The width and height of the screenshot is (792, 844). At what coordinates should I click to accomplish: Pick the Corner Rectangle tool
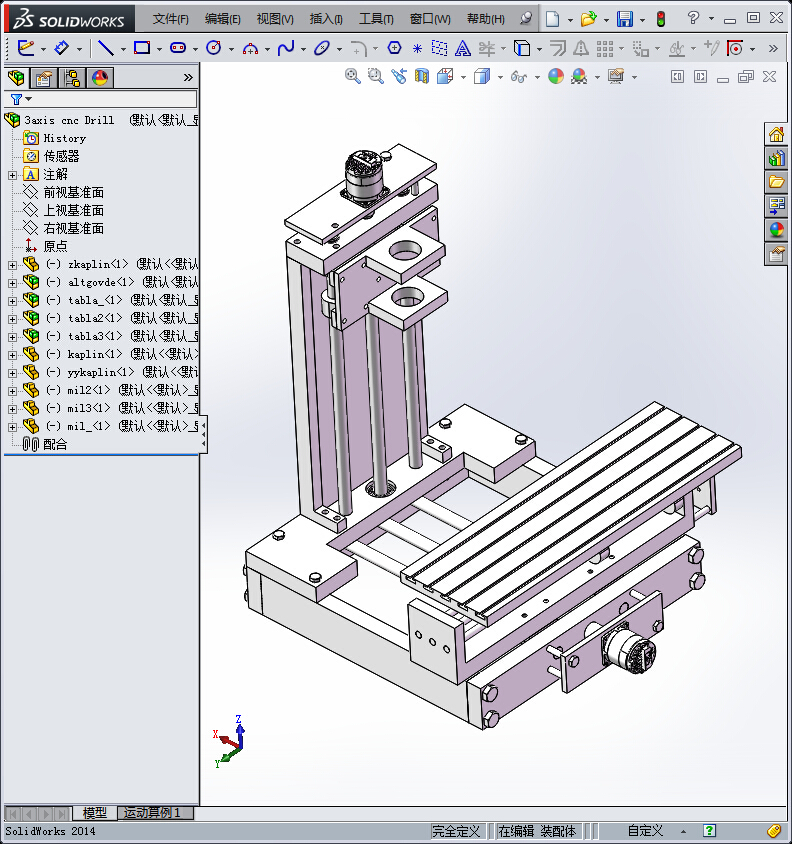[x=142, y=48]
